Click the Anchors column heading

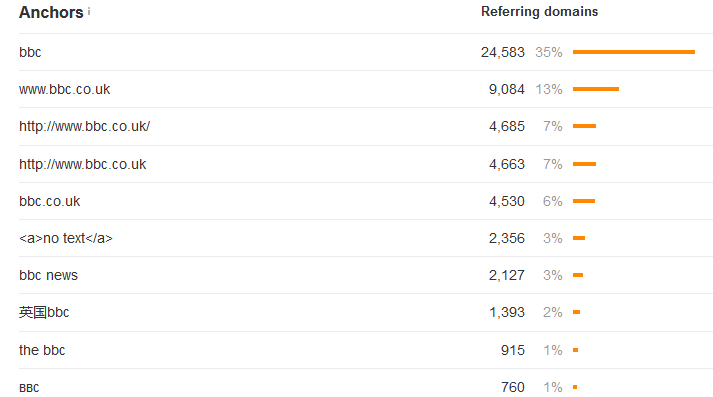(51, 12)
